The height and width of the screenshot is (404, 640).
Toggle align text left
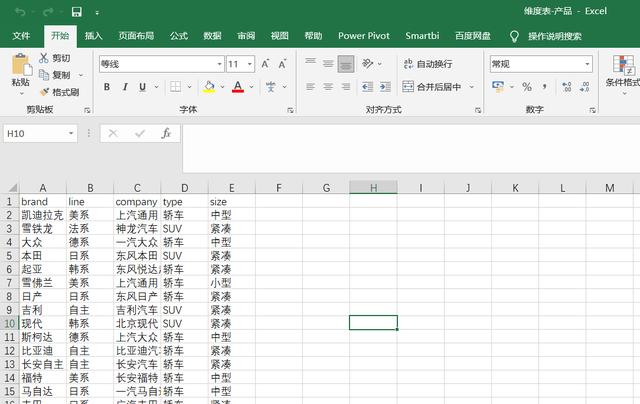311,87
